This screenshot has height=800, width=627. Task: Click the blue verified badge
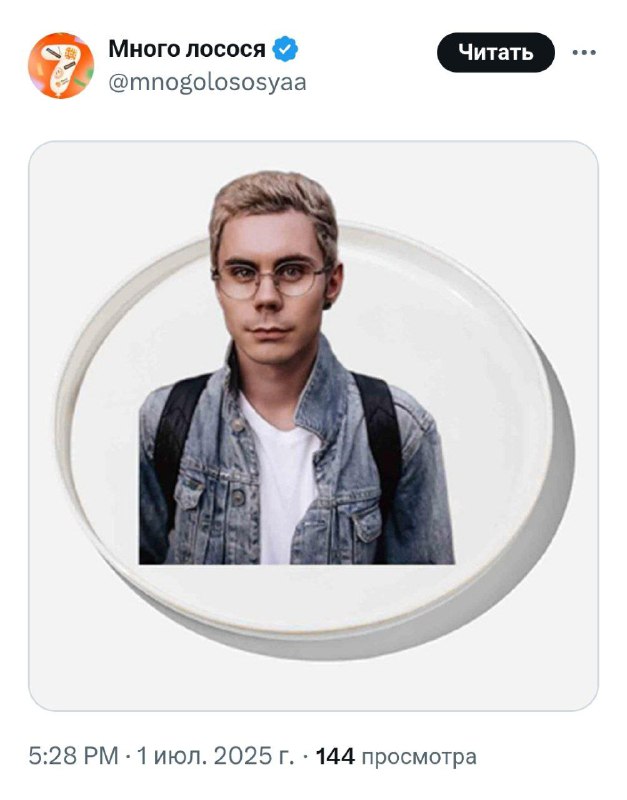tap(285, 49)
